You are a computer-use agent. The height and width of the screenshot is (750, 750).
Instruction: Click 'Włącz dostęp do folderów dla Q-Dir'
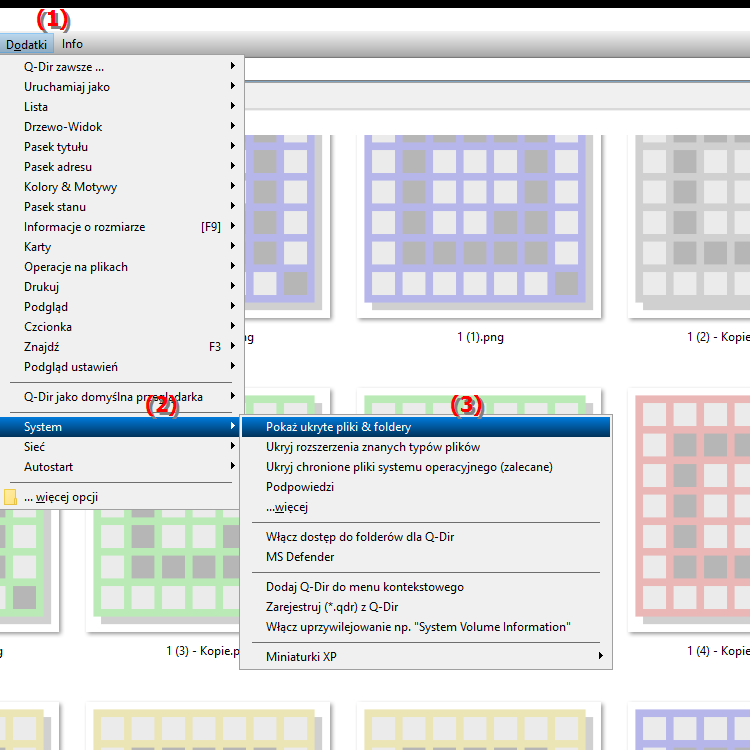(426, 537)
